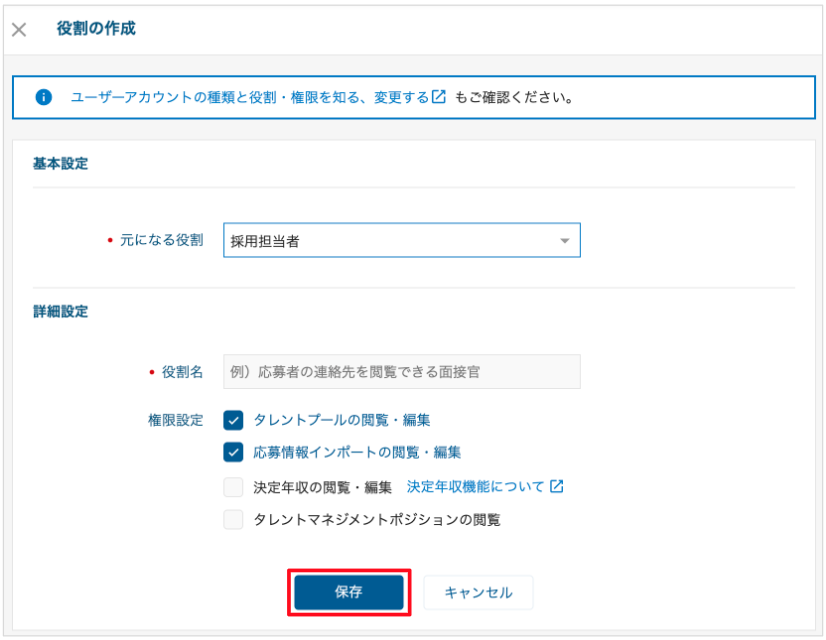Check タレントマネジメントポジションの閲覧 checkbox
This screenshot has height=640, width=826.
(x=233, y=519)
